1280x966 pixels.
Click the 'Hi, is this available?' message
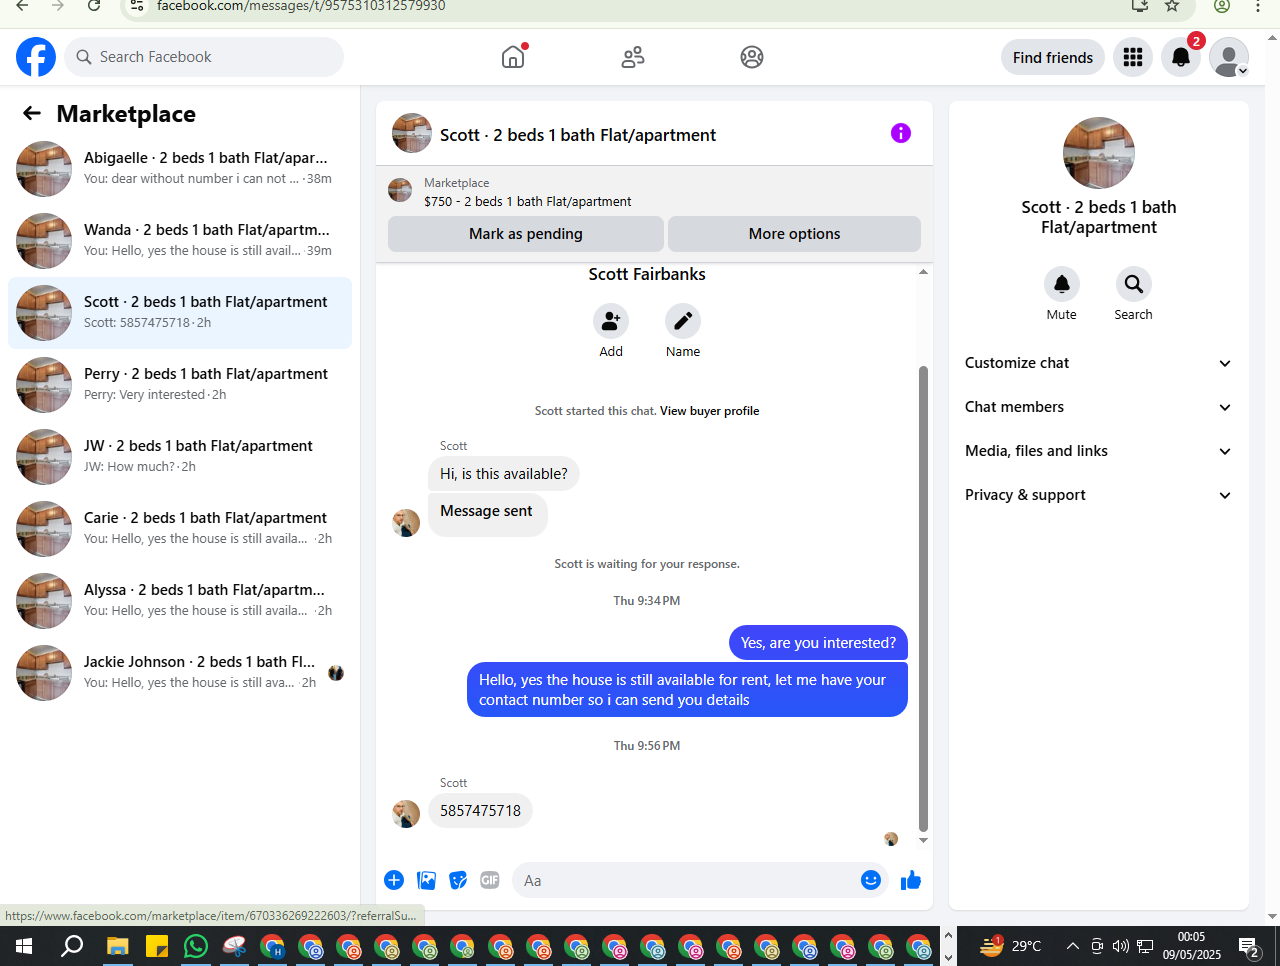point(504,474)
